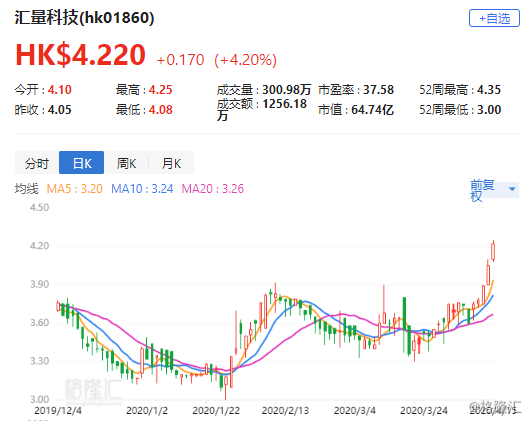The image size is (529, 421).
Task: Click the latest red candlestick near 4.20
Action: click(493, 251)
